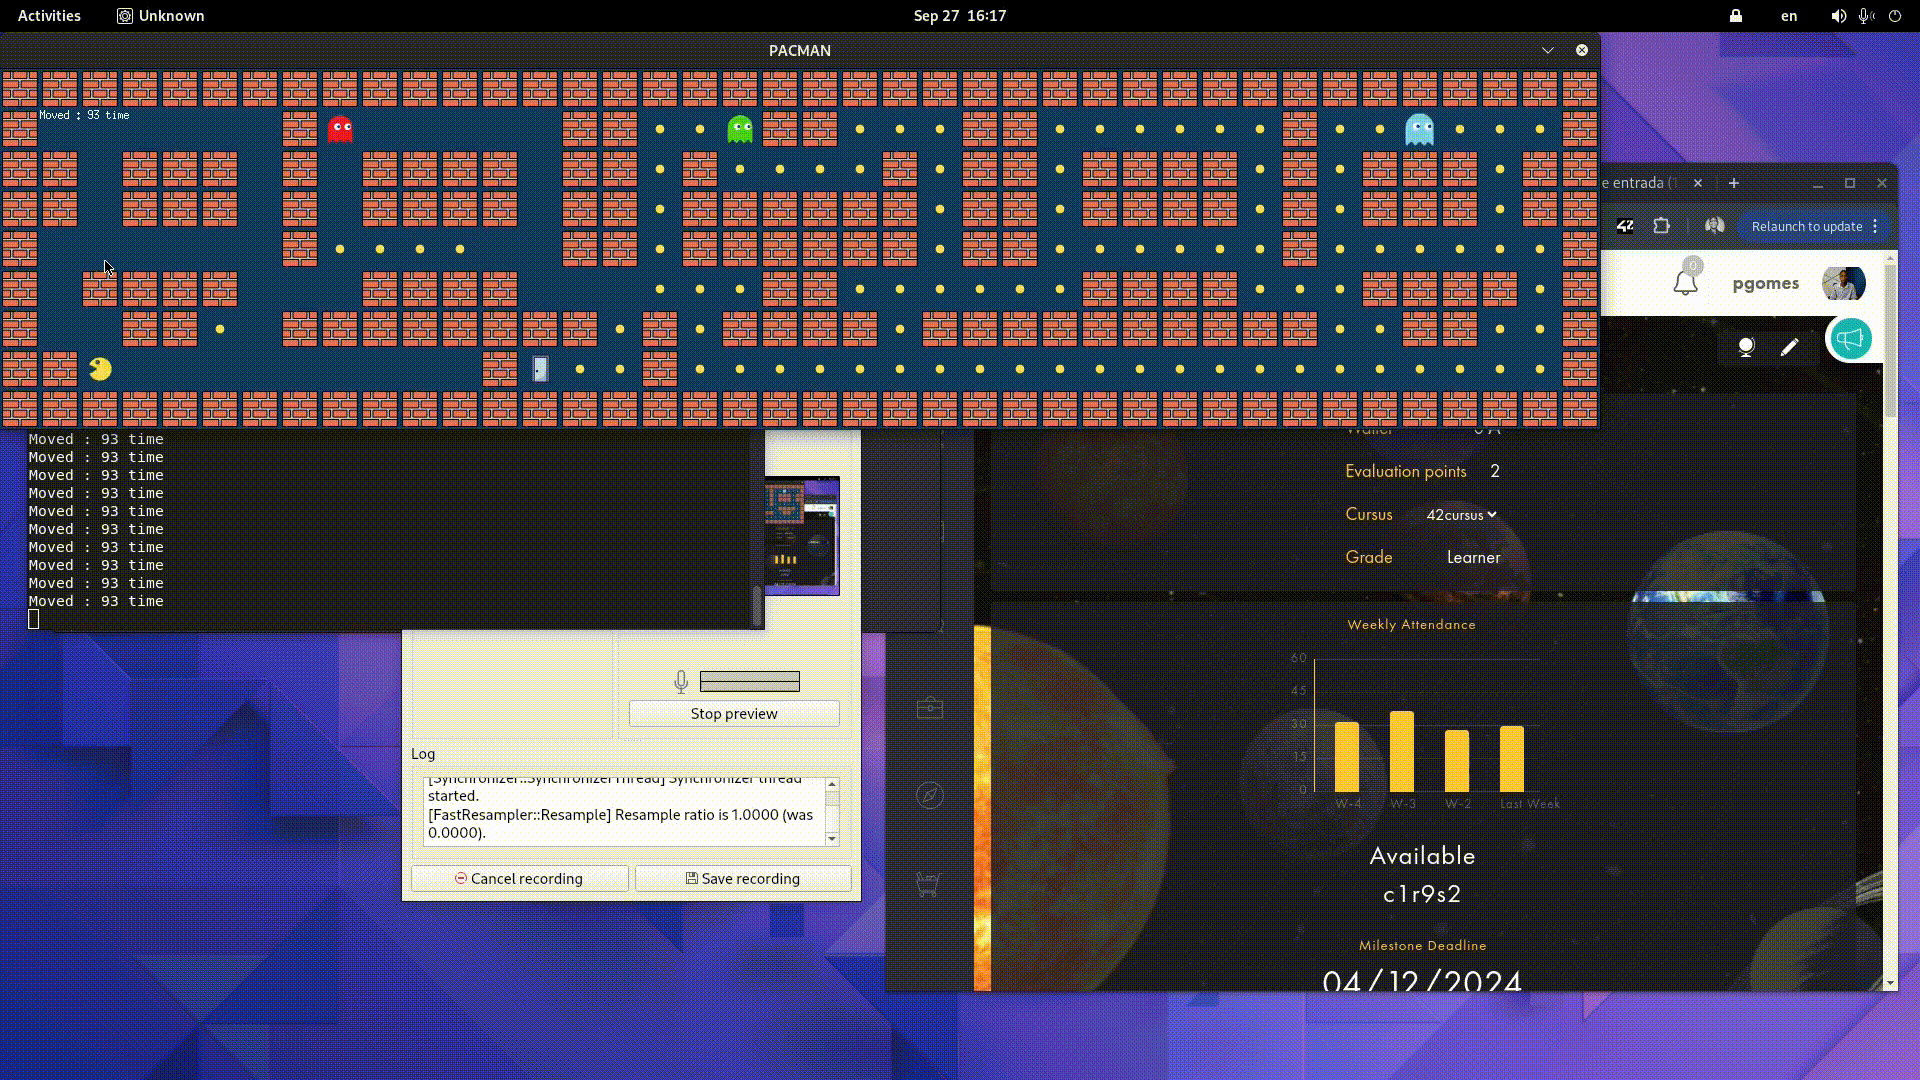Click the globe icon on the profile banner
1920x1080 pixels.
tap(1746, 347)
